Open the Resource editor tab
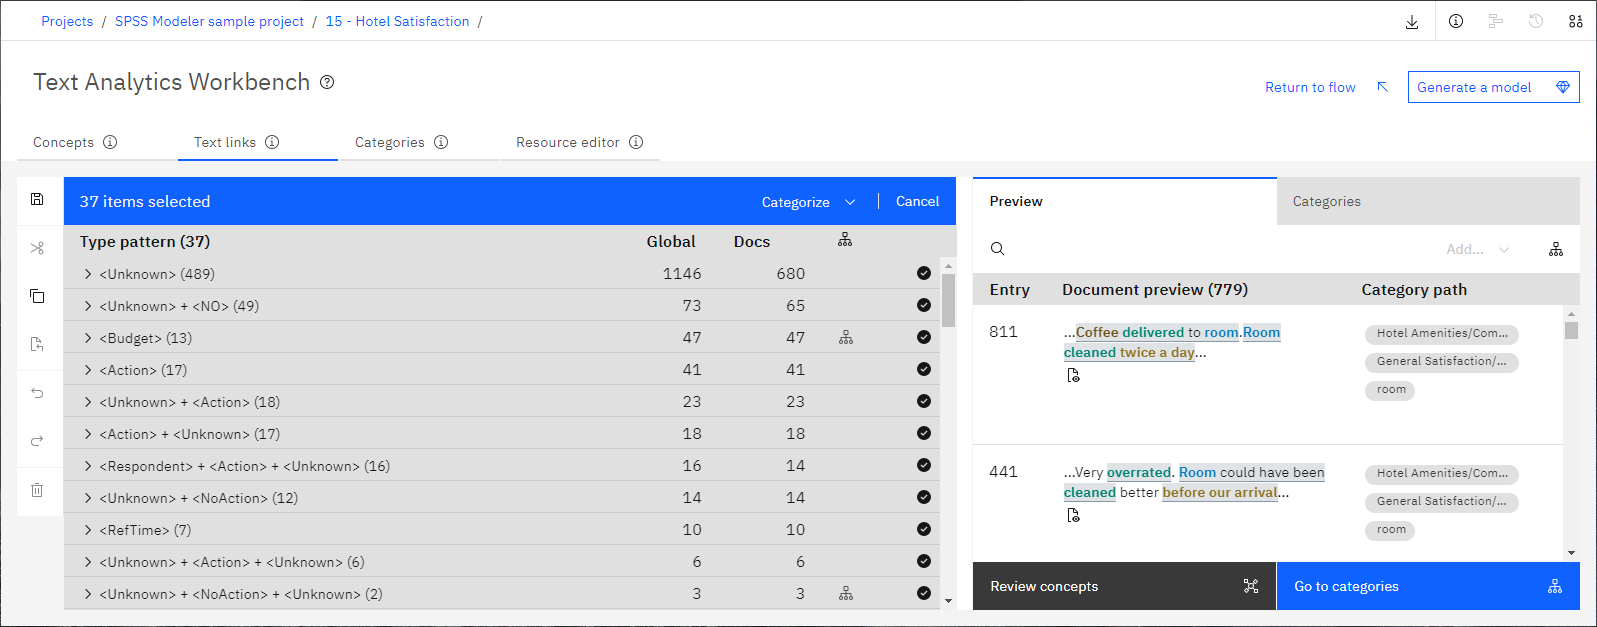1597x627 pixels. tap(579, 142)
